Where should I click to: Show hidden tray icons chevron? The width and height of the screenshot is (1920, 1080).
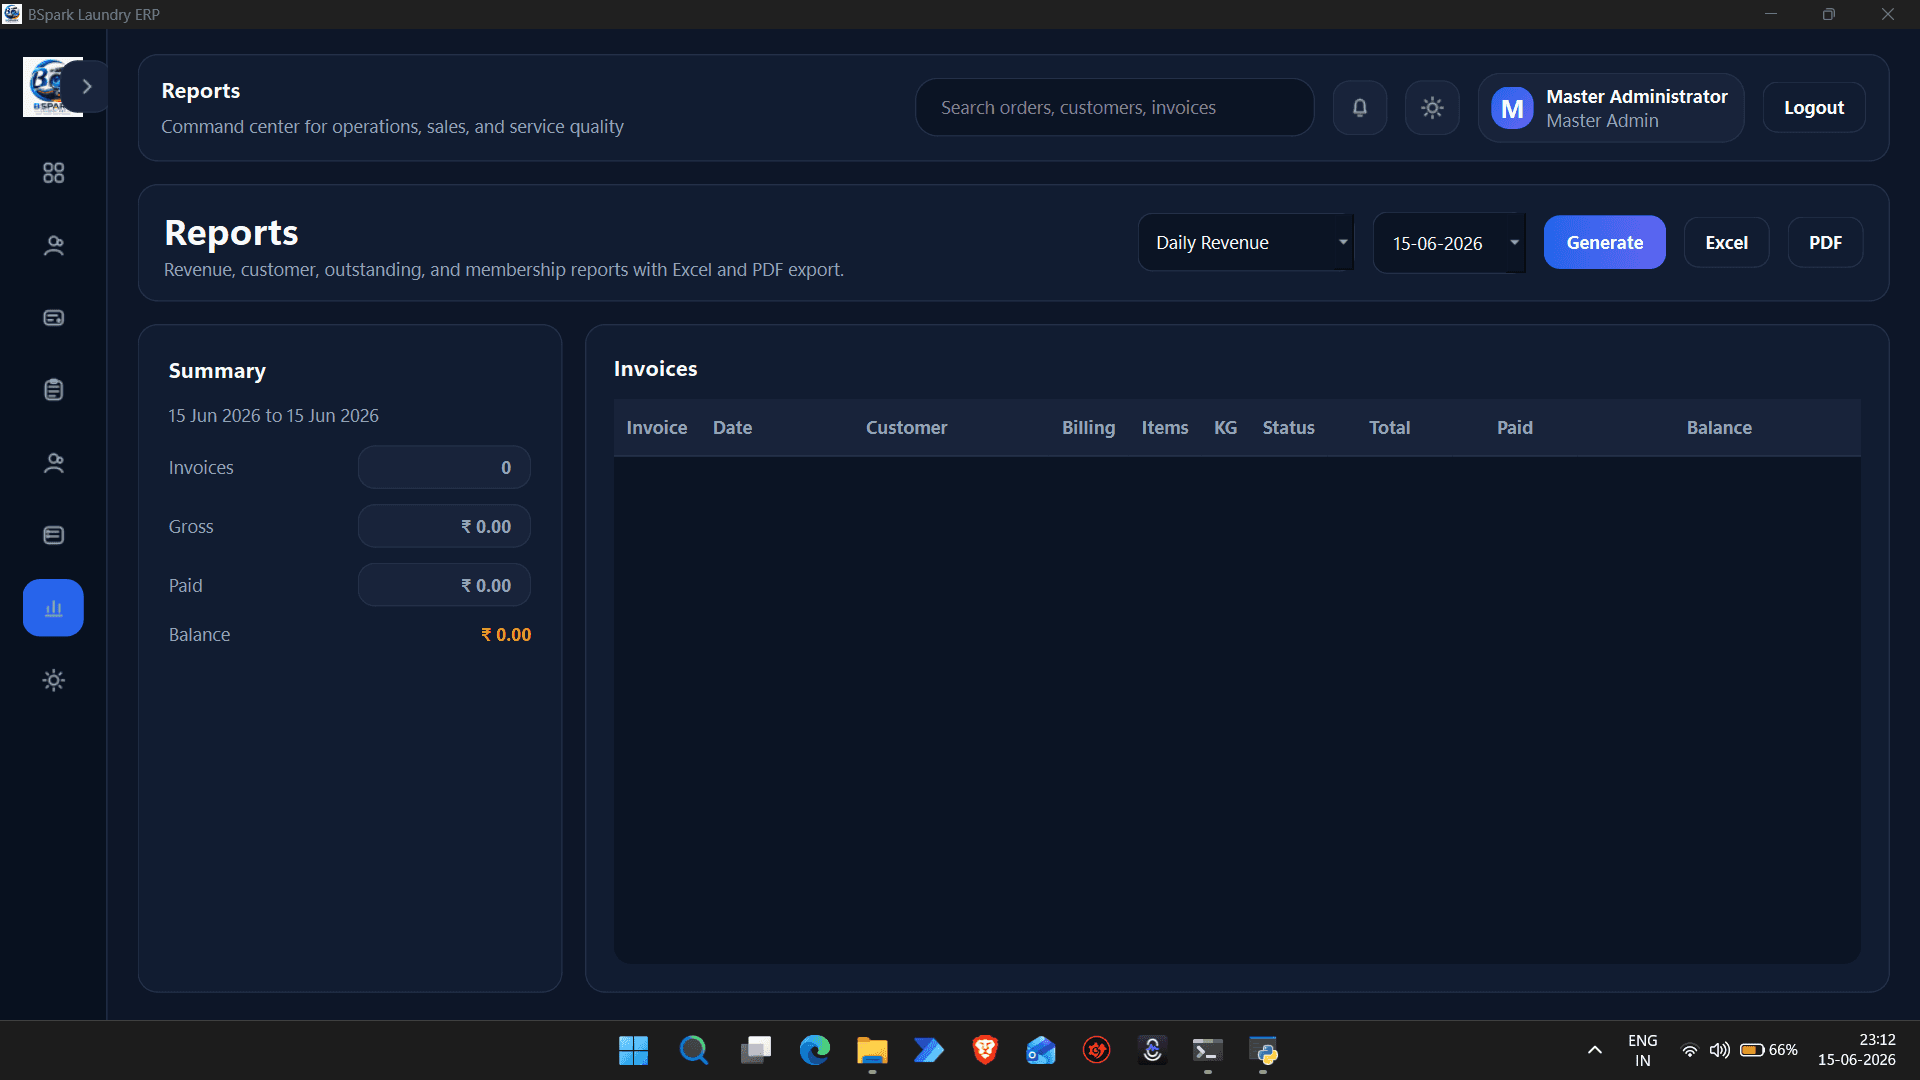point(1595,1050)
